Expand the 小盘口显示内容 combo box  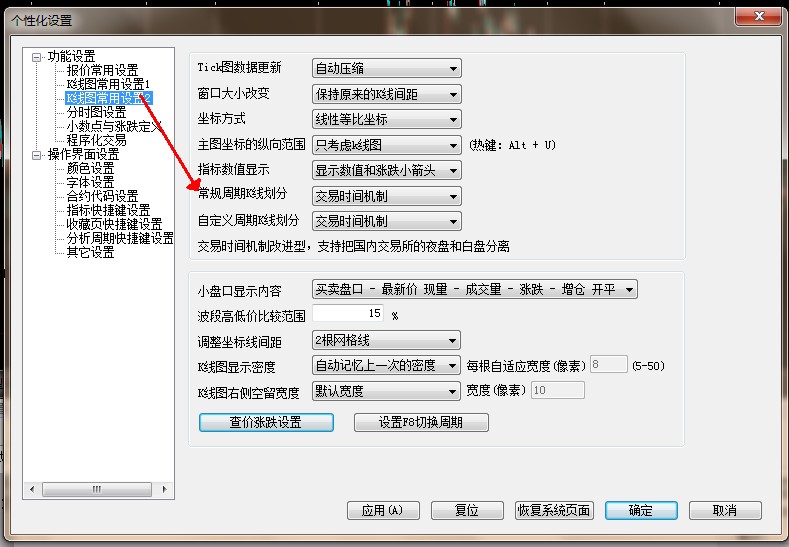point(475,290)
